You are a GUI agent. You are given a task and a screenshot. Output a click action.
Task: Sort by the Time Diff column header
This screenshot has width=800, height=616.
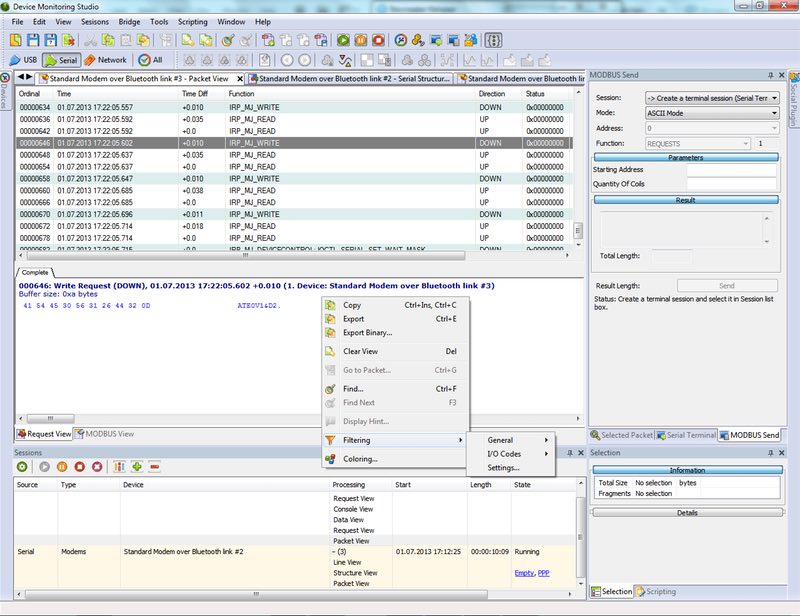[202, 94]
